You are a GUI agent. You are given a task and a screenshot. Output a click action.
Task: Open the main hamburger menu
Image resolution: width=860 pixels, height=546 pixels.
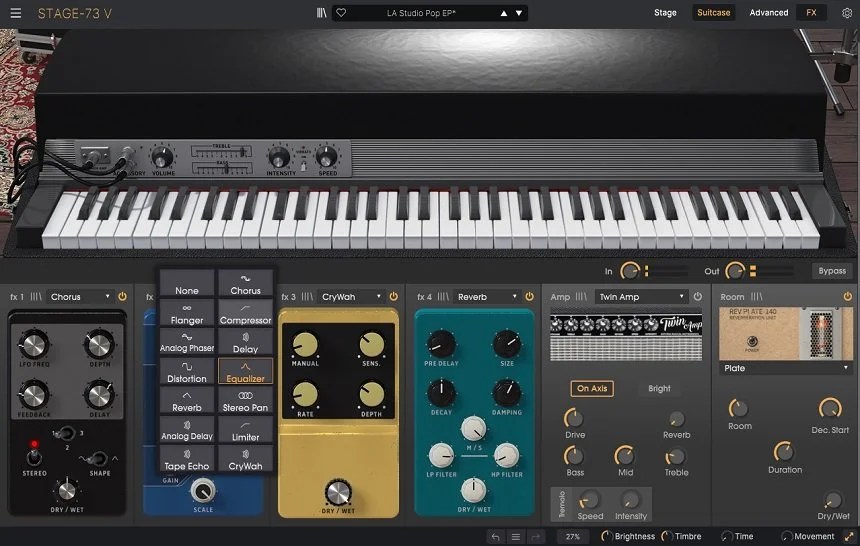click(x=15, y=13)
